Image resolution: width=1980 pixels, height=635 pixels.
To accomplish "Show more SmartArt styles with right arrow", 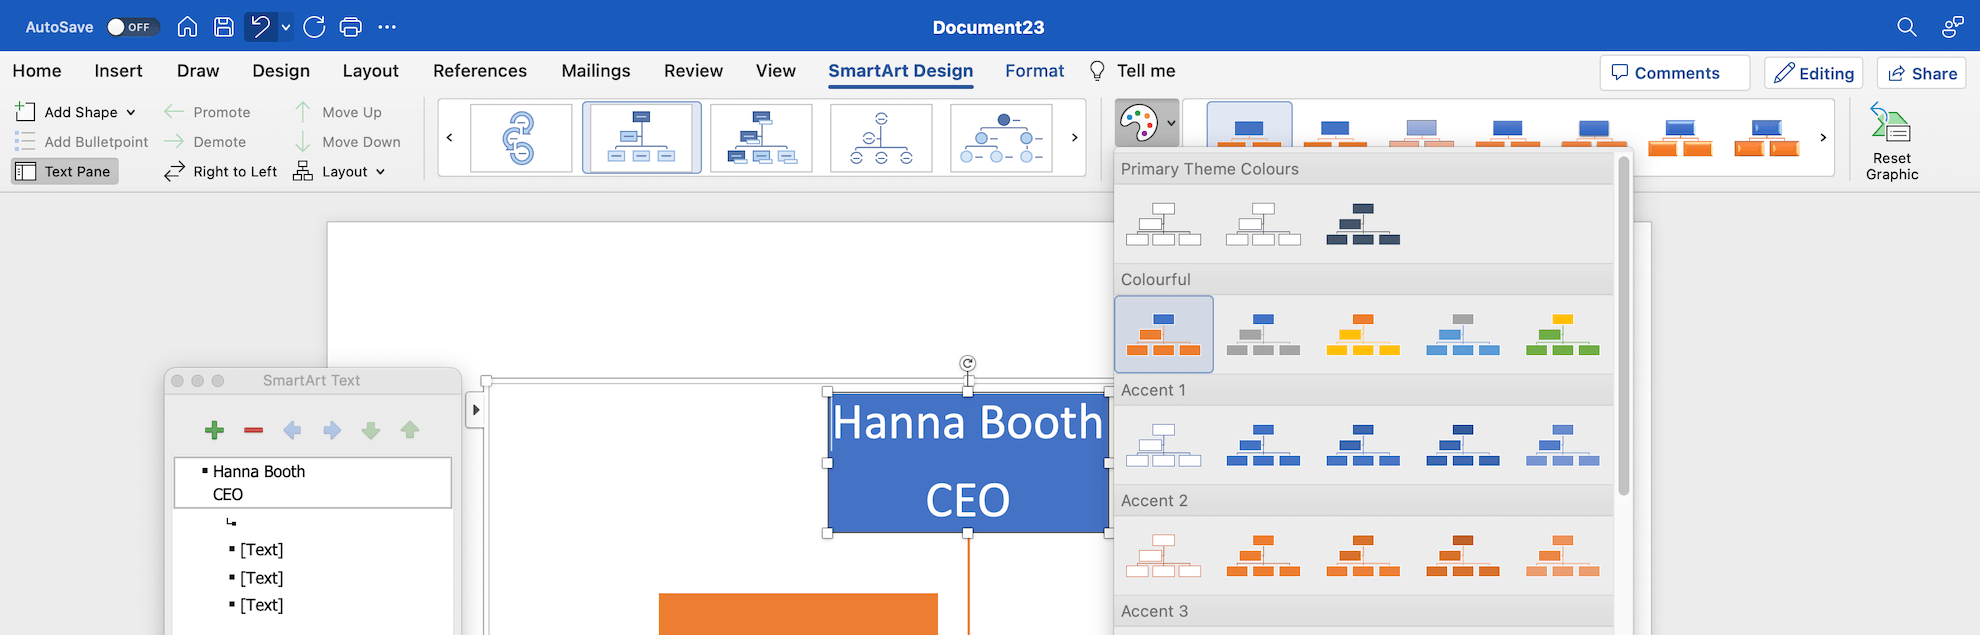I will point(1823,138).
